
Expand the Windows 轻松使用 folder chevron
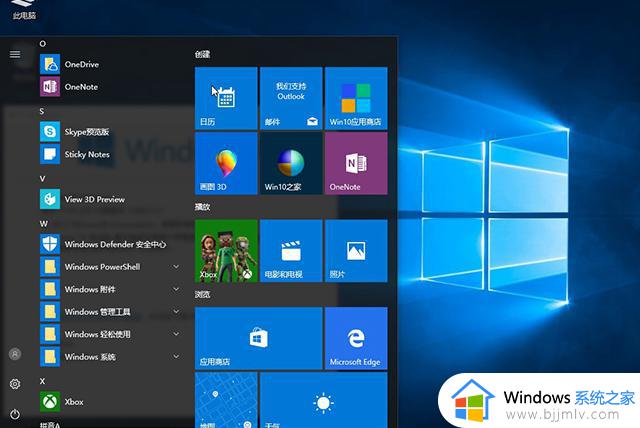point(176,334)
